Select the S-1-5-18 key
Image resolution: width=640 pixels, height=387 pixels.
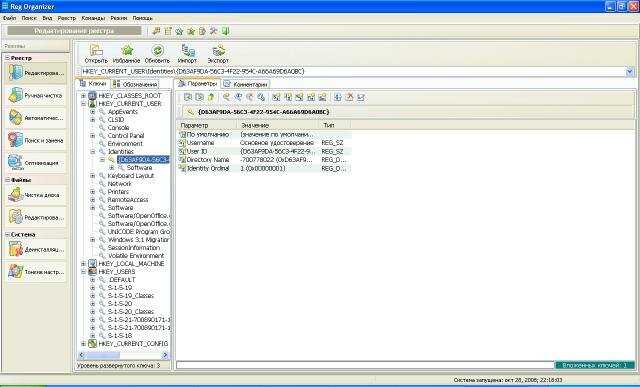[x=120, y=336]
